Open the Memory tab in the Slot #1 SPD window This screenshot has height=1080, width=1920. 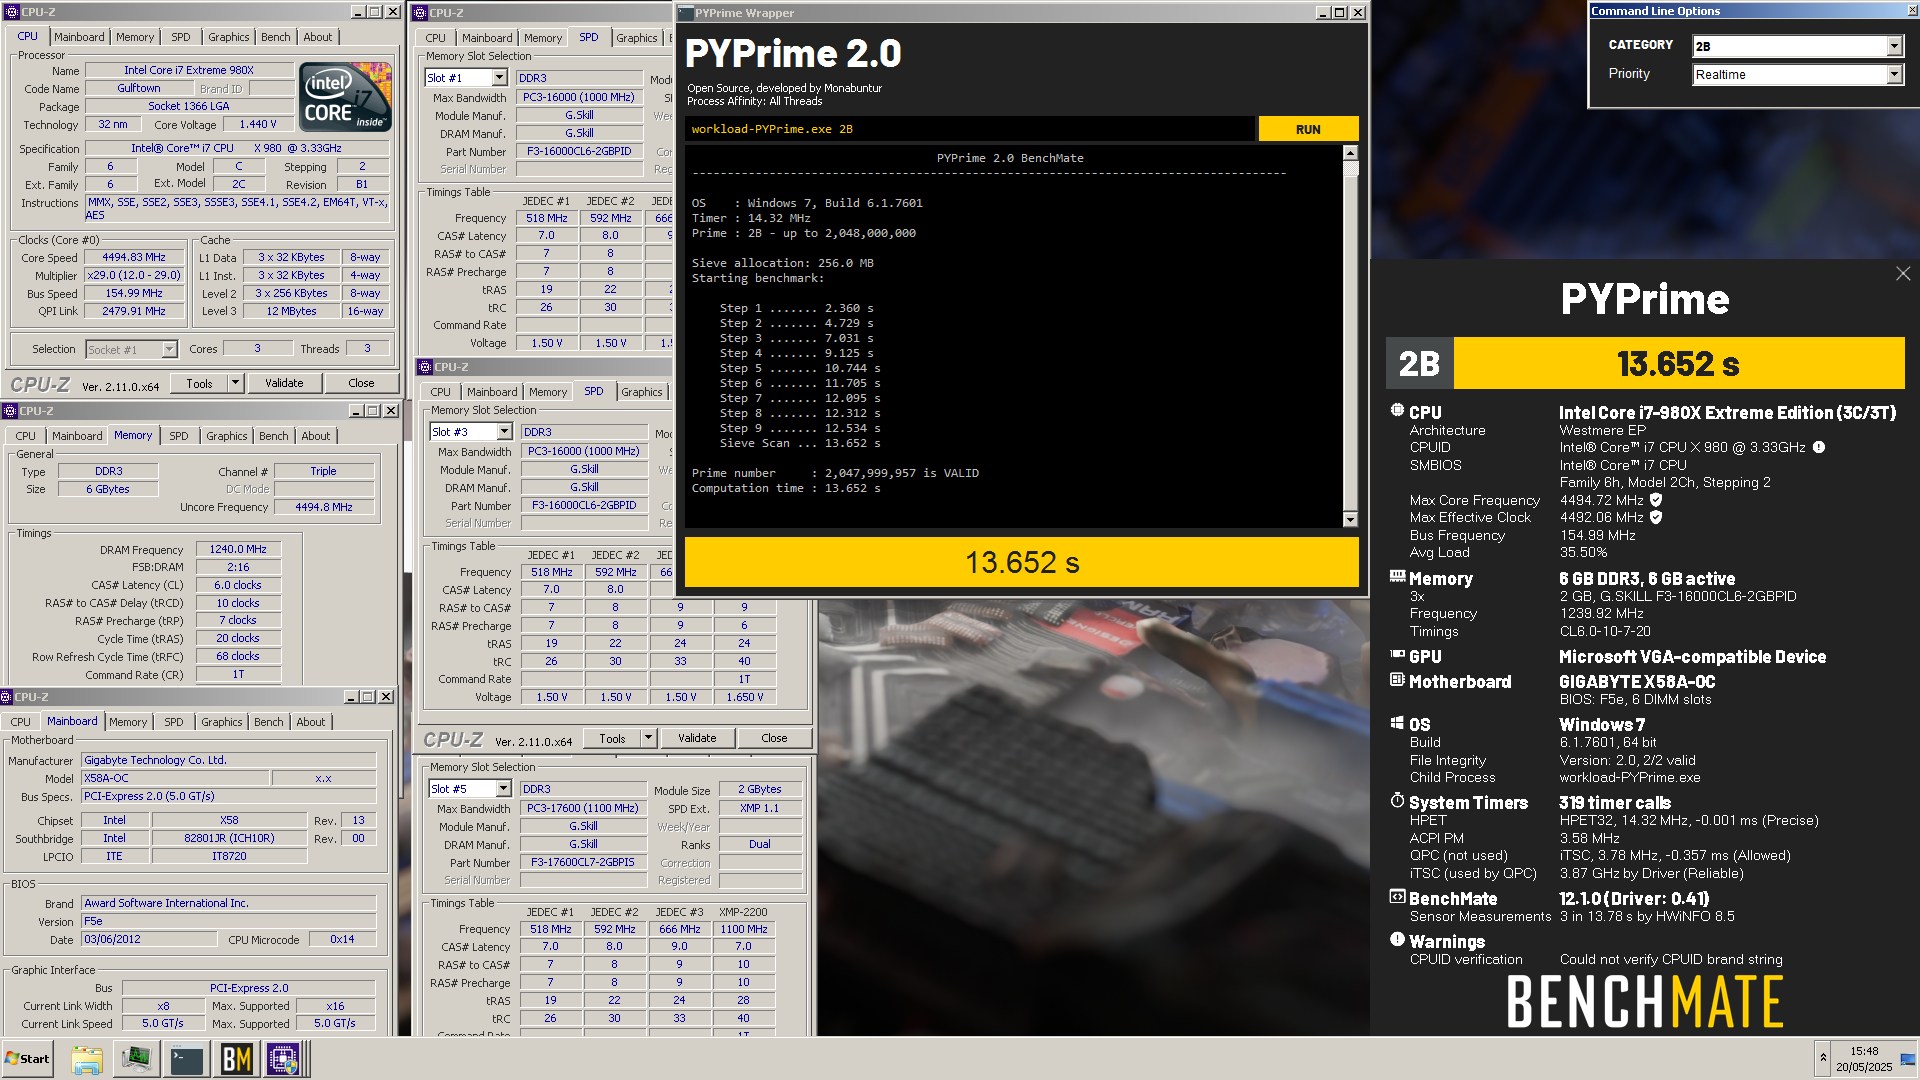[x=543, y=38]
